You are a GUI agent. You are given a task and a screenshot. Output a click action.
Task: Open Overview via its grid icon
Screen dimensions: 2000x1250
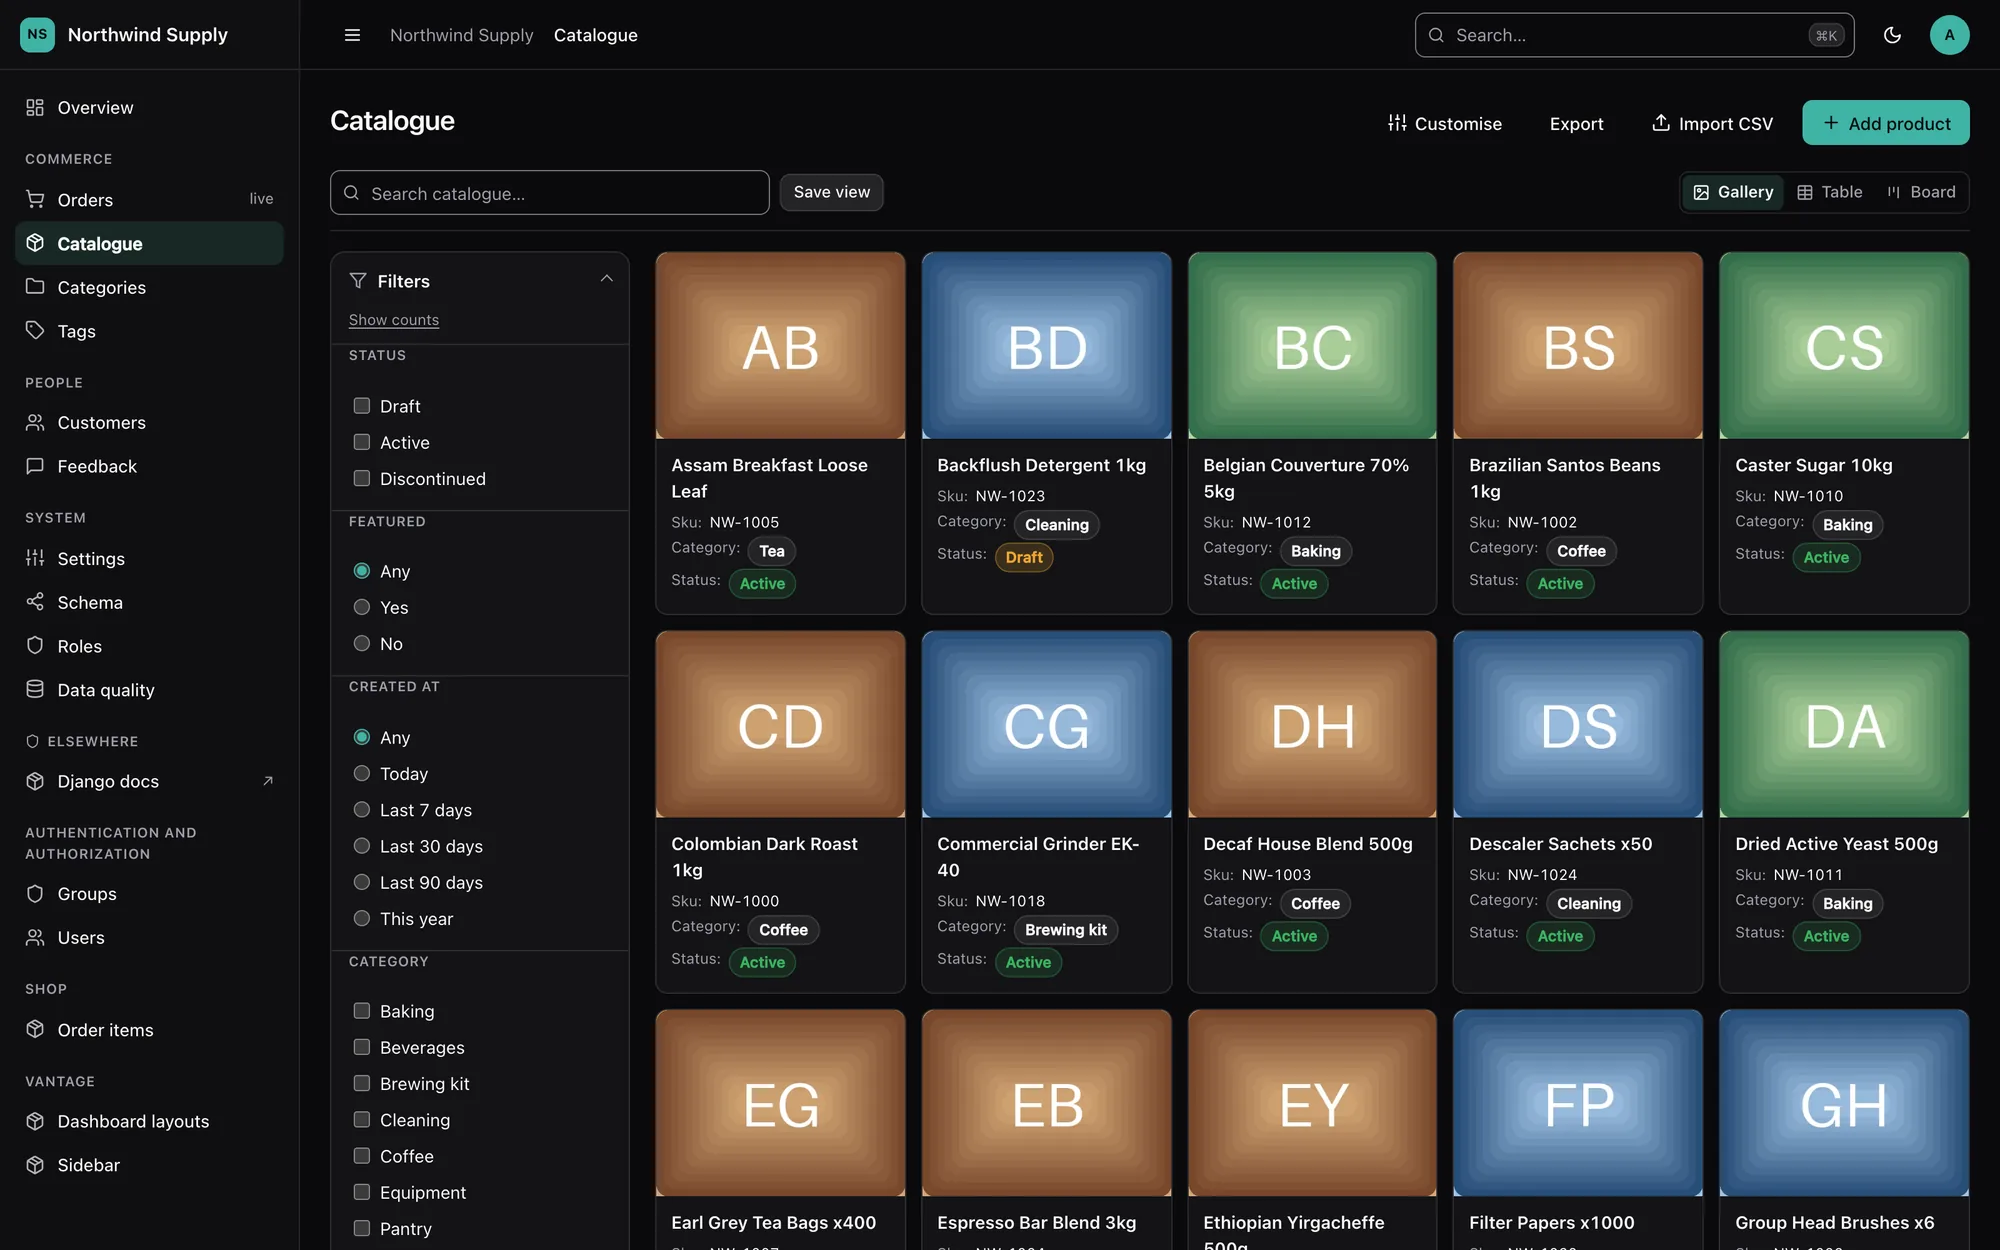pos(35,107)
